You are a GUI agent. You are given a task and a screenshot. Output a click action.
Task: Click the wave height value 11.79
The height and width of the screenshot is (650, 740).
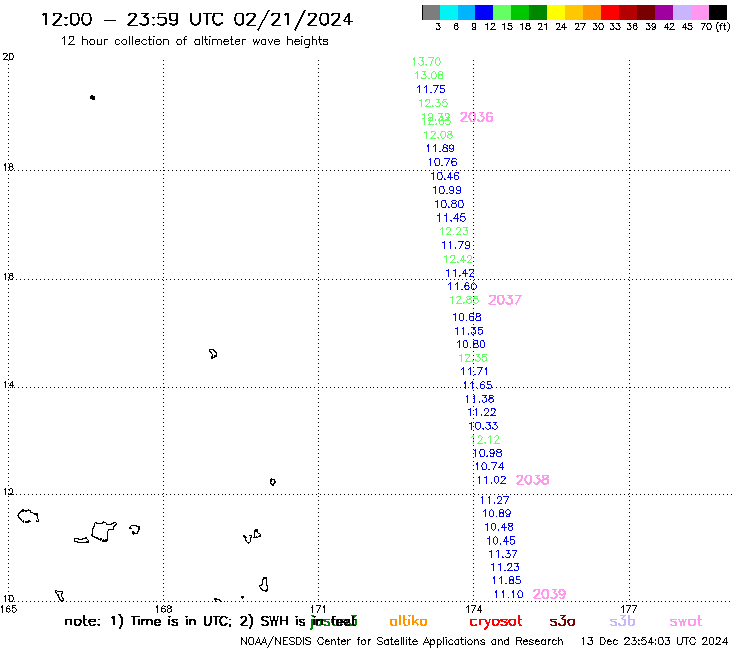(456, 245)
